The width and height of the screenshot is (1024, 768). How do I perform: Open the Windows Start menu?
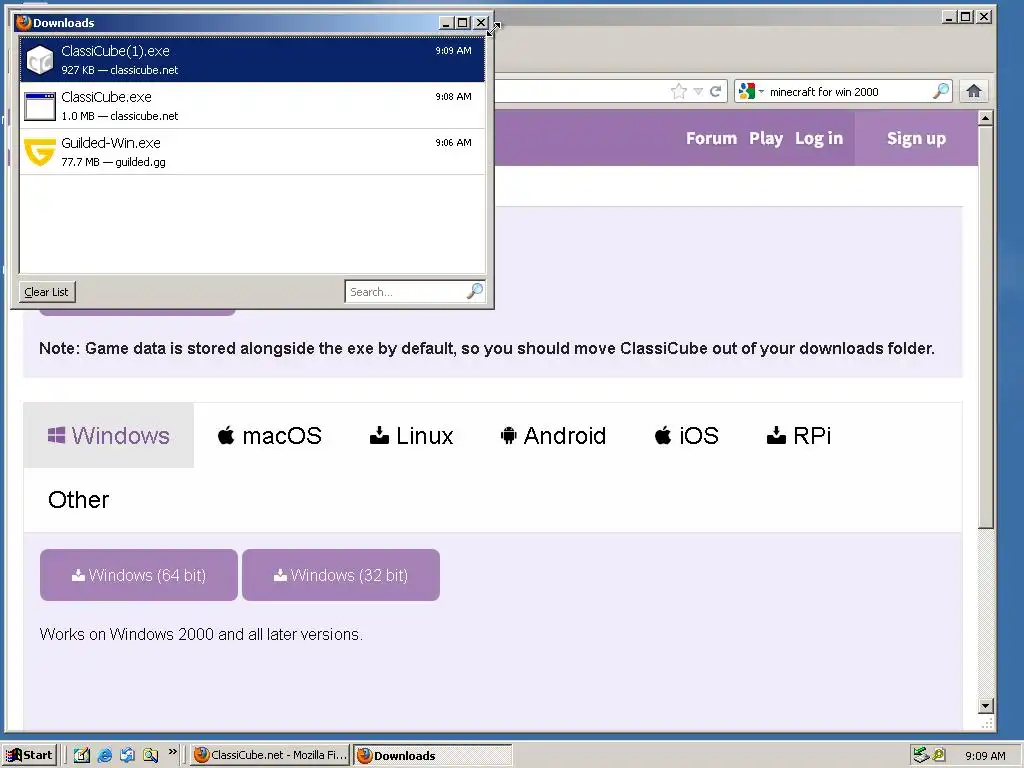30,755
